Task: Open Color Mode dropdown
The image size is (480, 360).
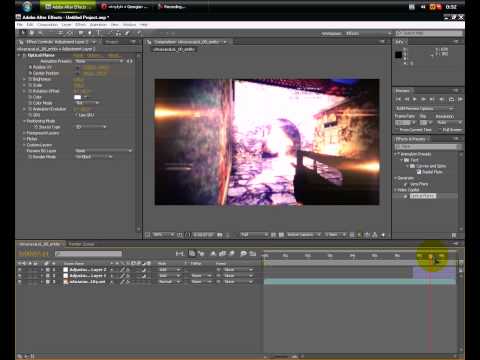Action: coord(87,103)
